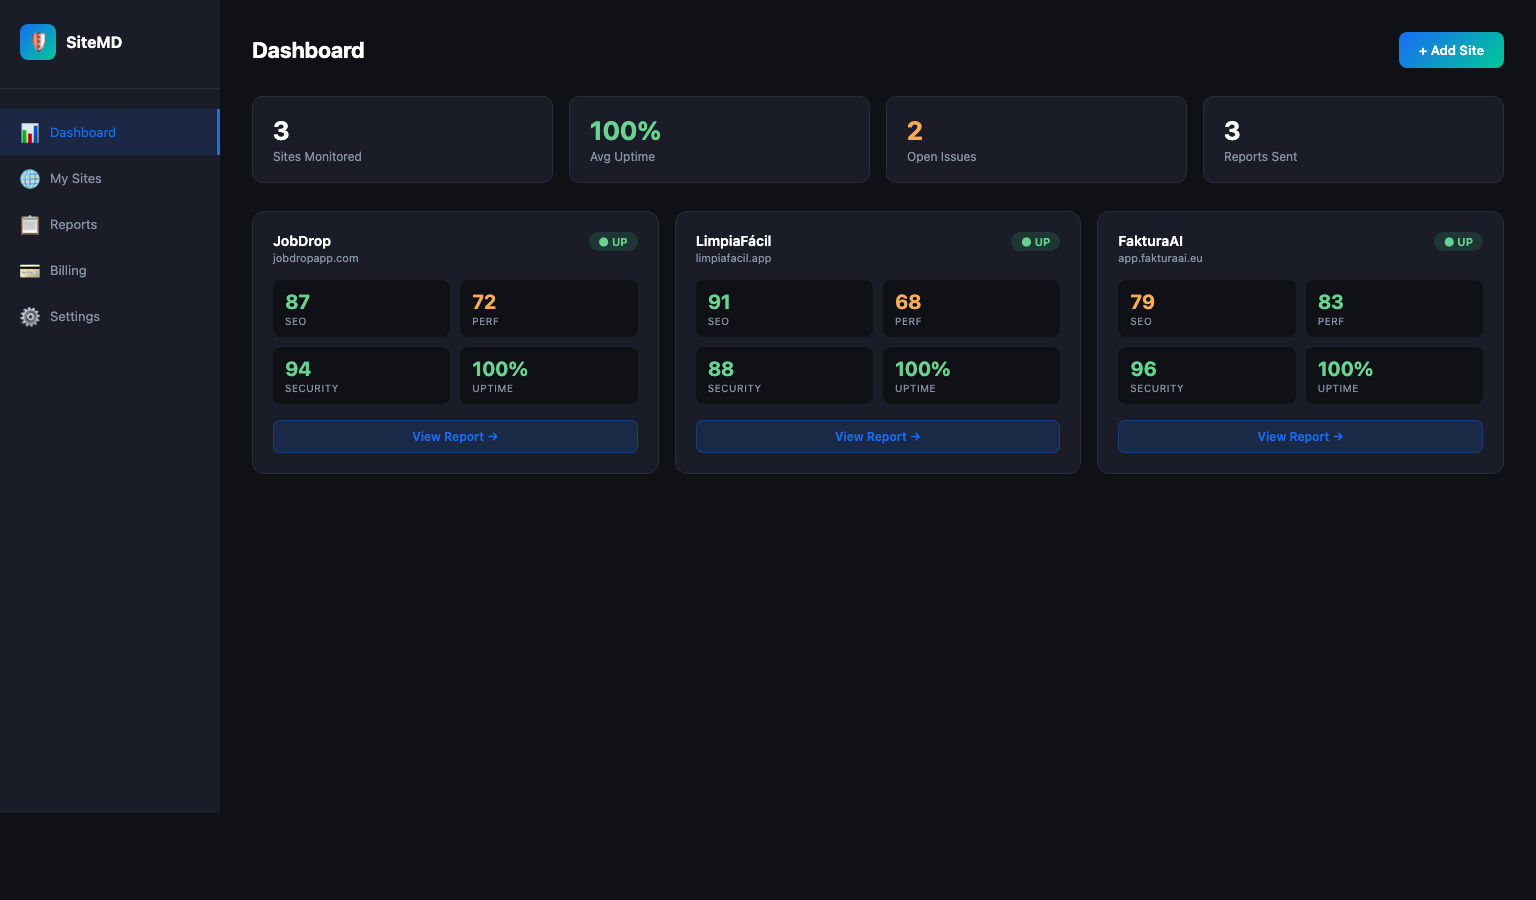This screenshot has width=1536, height=900.
Task: Navigate to Billing page
Action: [109, 270]
